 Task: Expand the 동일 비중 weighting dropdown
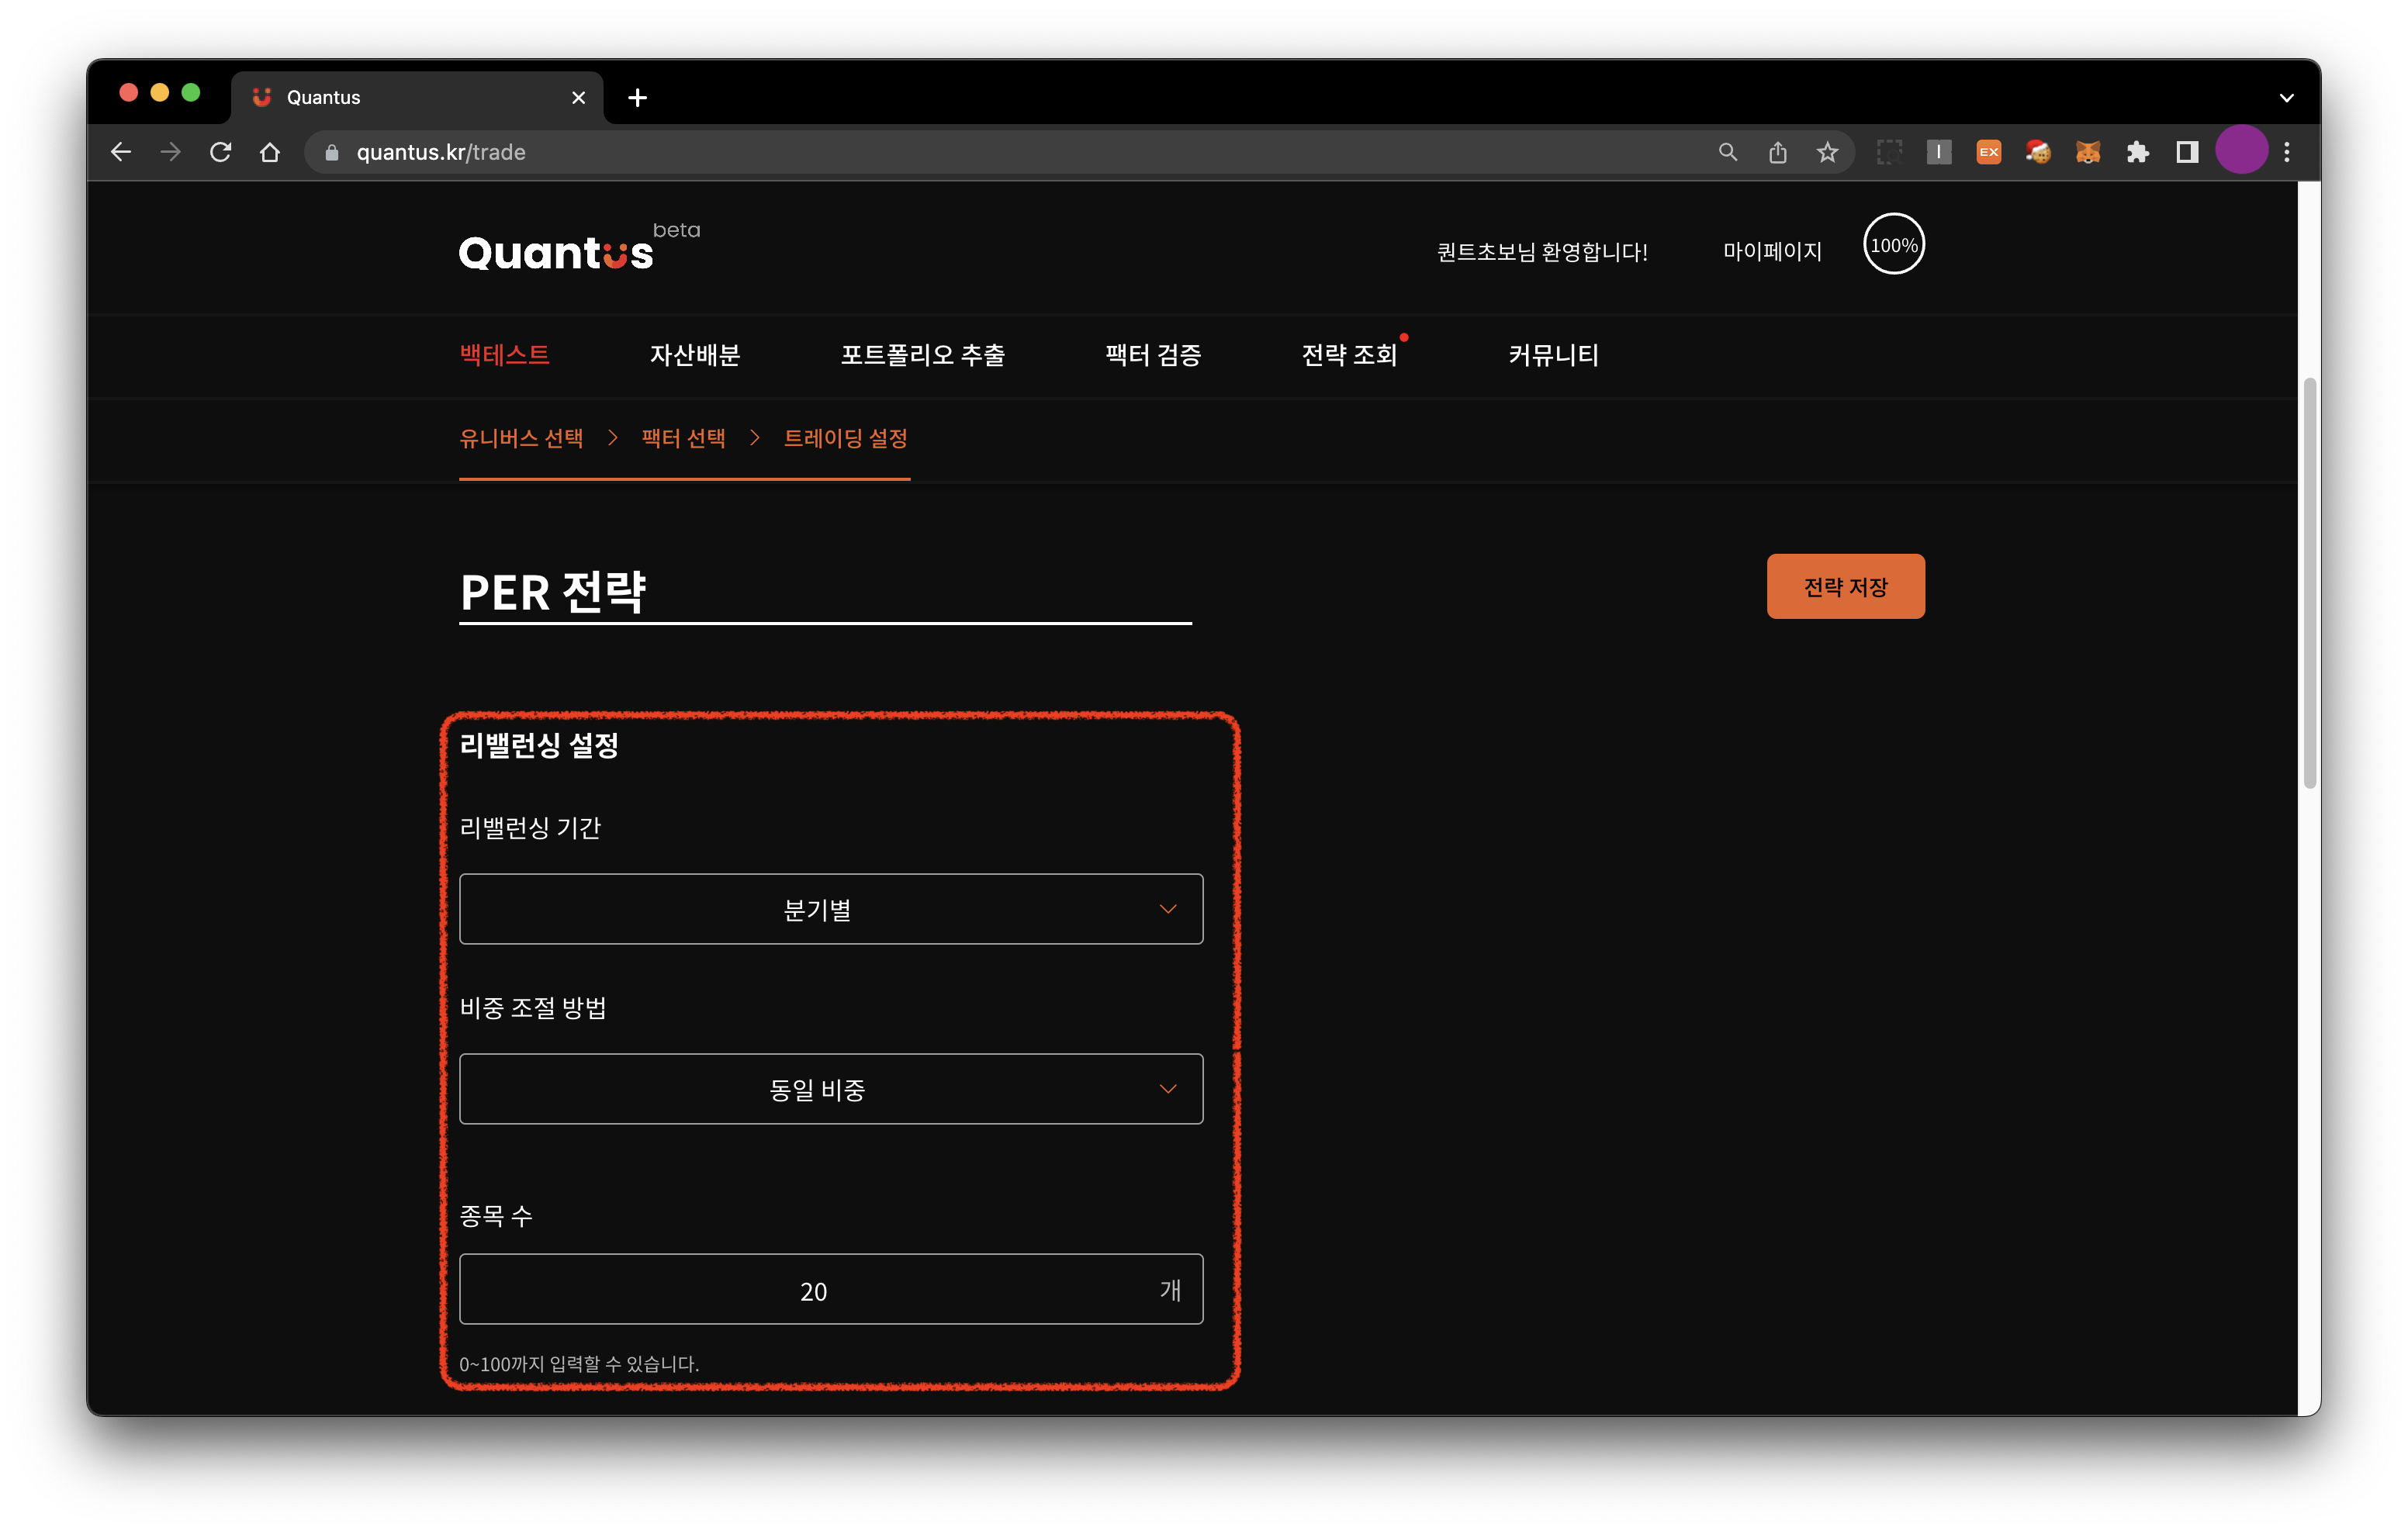point(830,1089)
